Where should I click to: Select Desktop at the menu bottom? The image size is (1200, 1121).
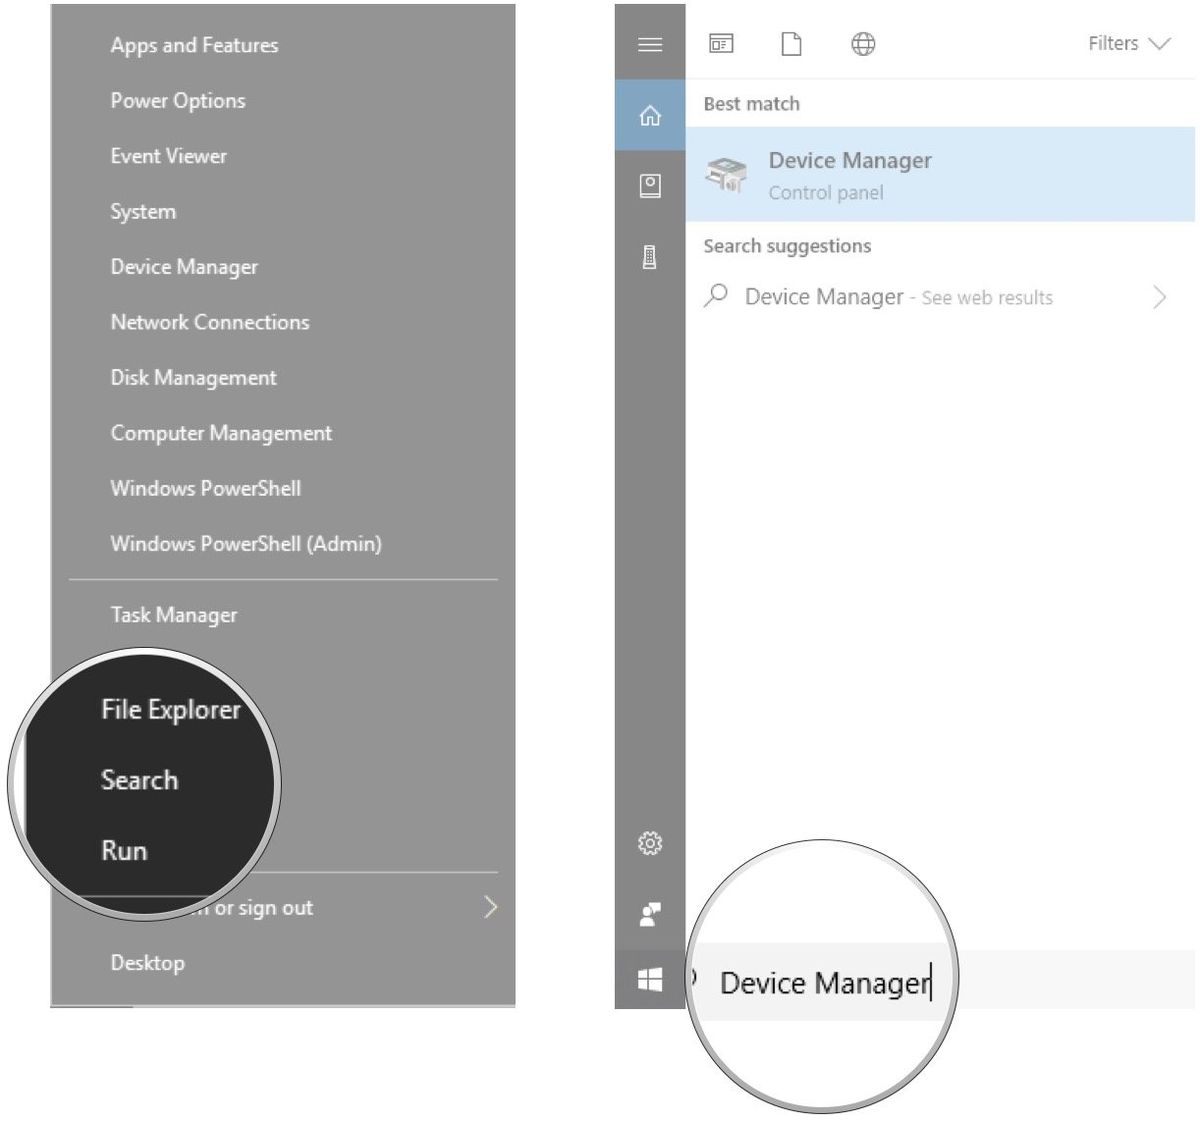coord(148,962)
